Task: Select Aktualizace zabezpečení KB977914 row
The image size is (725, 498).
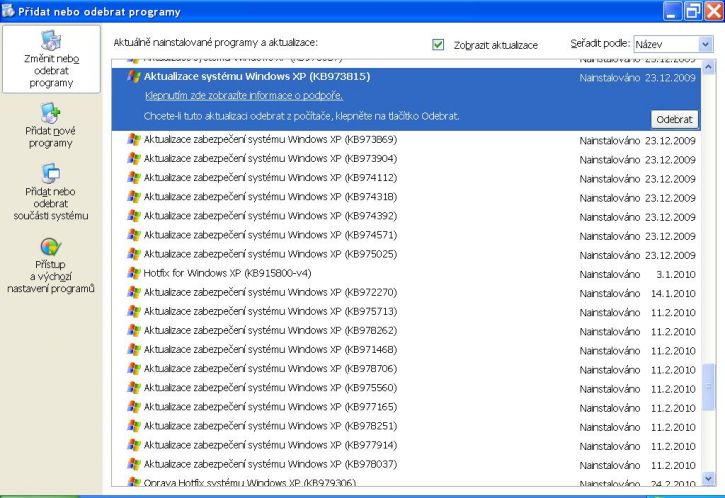Action: click(406, 445)
